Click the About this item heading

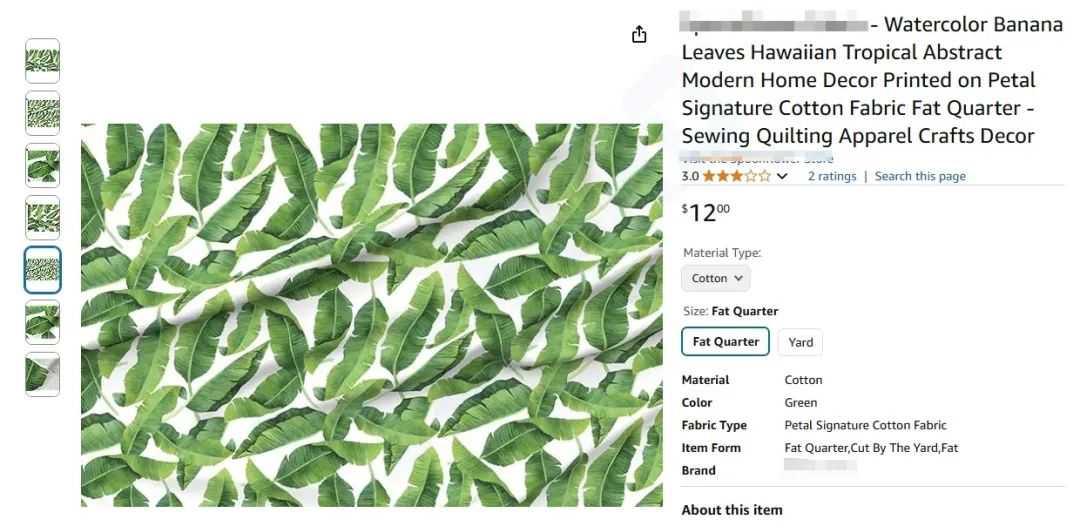click(x=732, y=510)
